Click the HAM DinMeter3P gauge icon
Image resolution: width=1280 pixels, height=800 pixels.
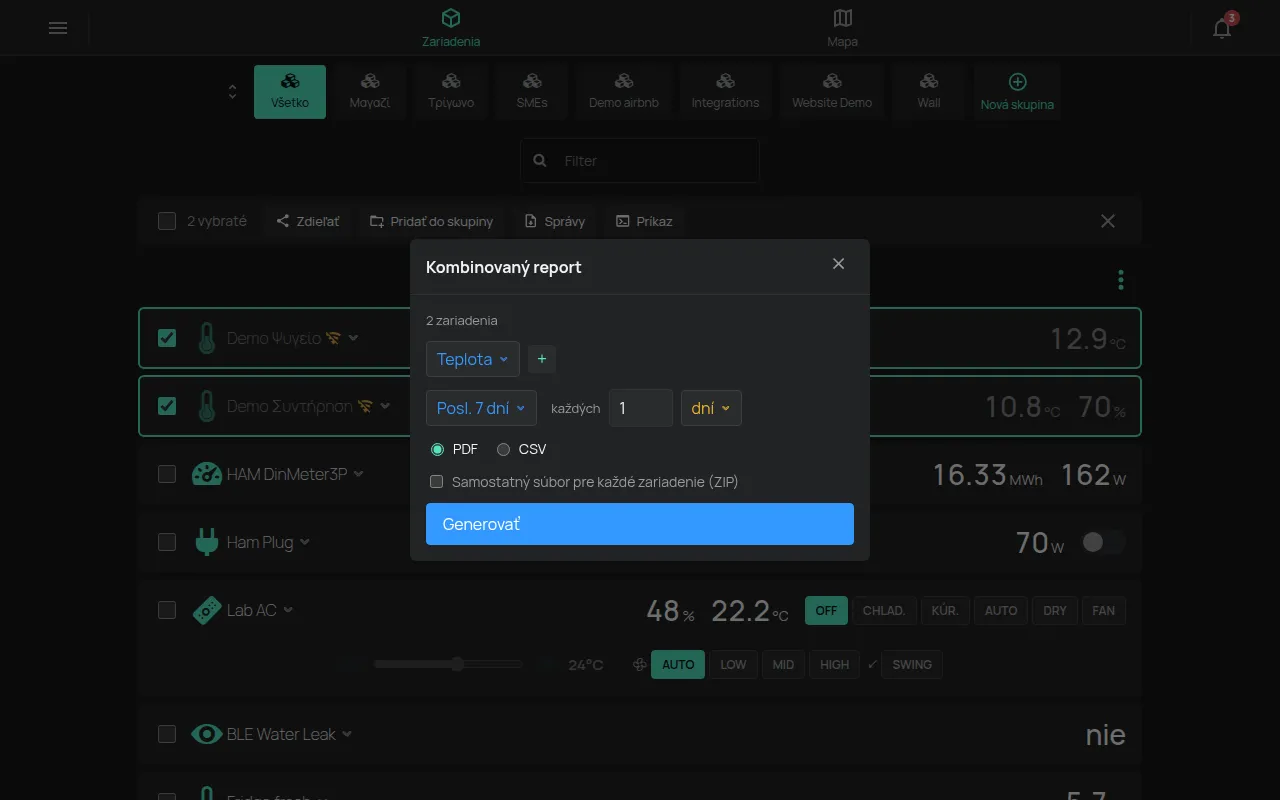point(206,474)
